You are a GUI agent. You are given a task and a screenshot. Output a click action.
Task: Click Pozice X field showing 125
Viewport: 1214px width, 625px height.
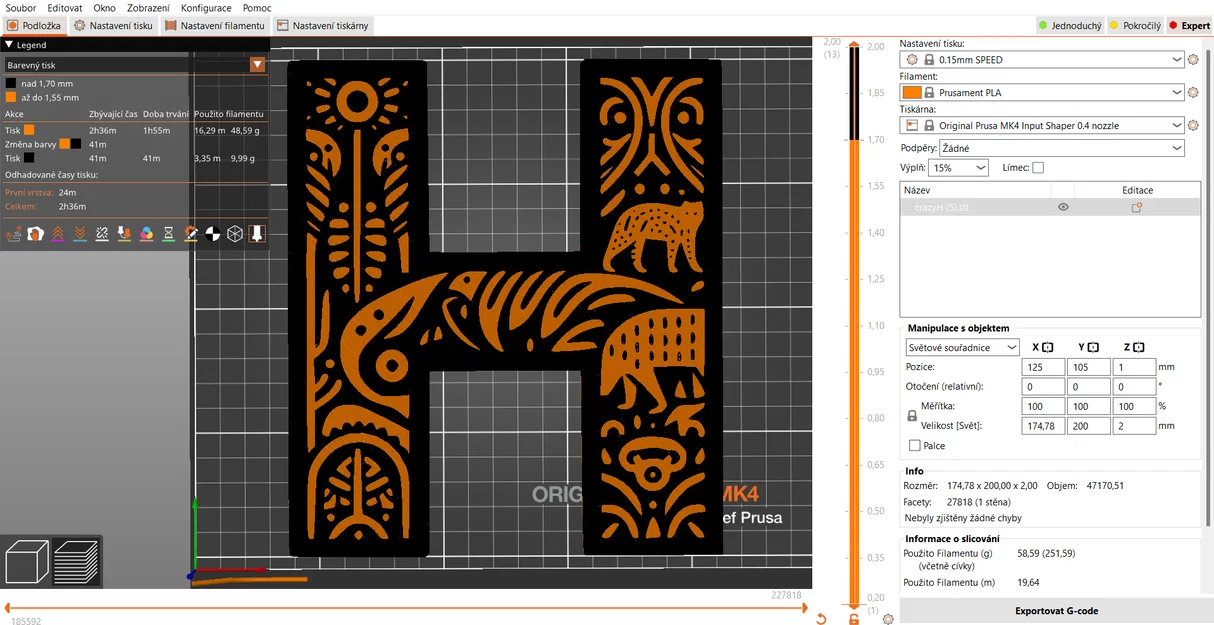pyautogui.click(x=1044, y=367)
